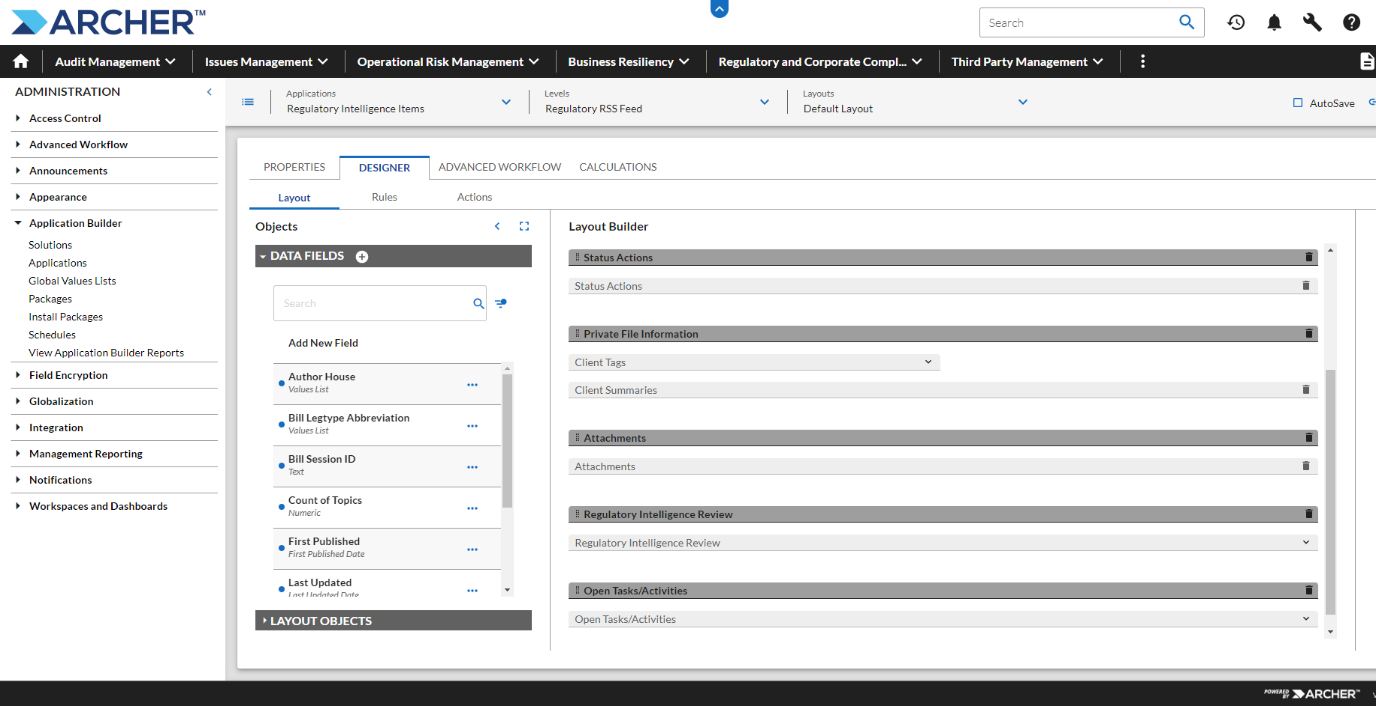
Task: Expand the Regulatory Intelligence Review field
Action: 1306,542
